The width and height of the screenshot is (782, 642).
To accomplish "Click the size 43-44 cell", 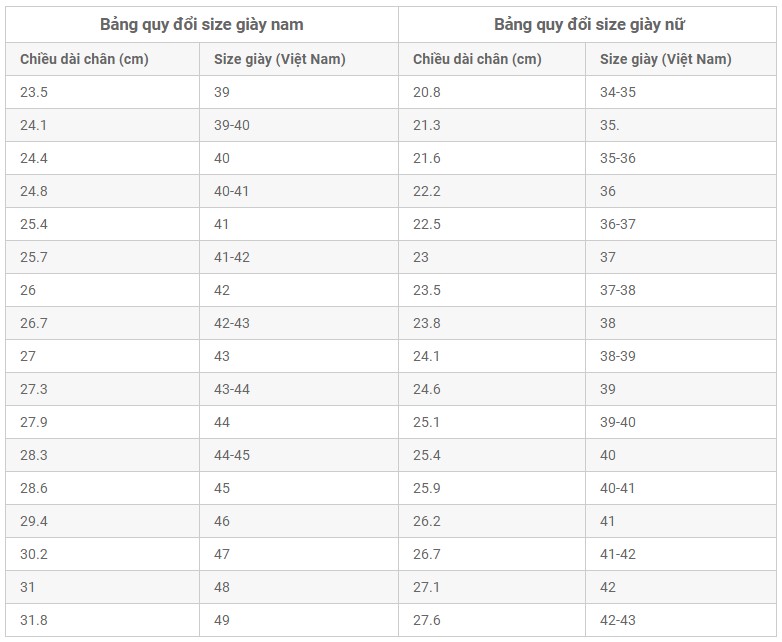I will (x=232, y=389).
